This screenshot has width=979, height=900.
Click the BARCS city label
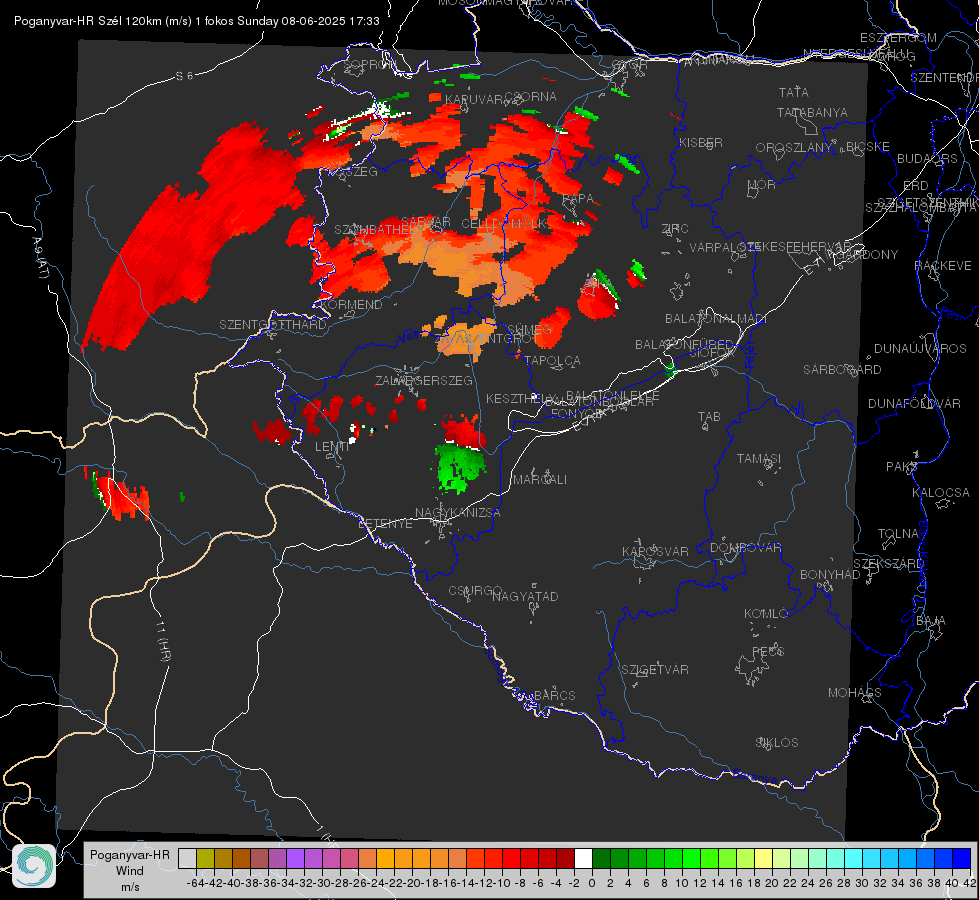click(x=555, y=696)
